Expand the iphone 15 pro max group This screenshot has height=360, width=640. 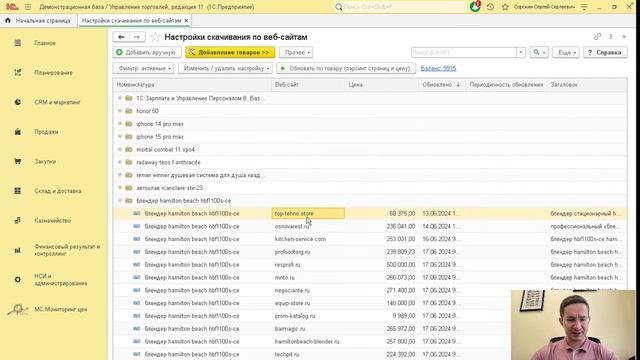coord(120,136)
